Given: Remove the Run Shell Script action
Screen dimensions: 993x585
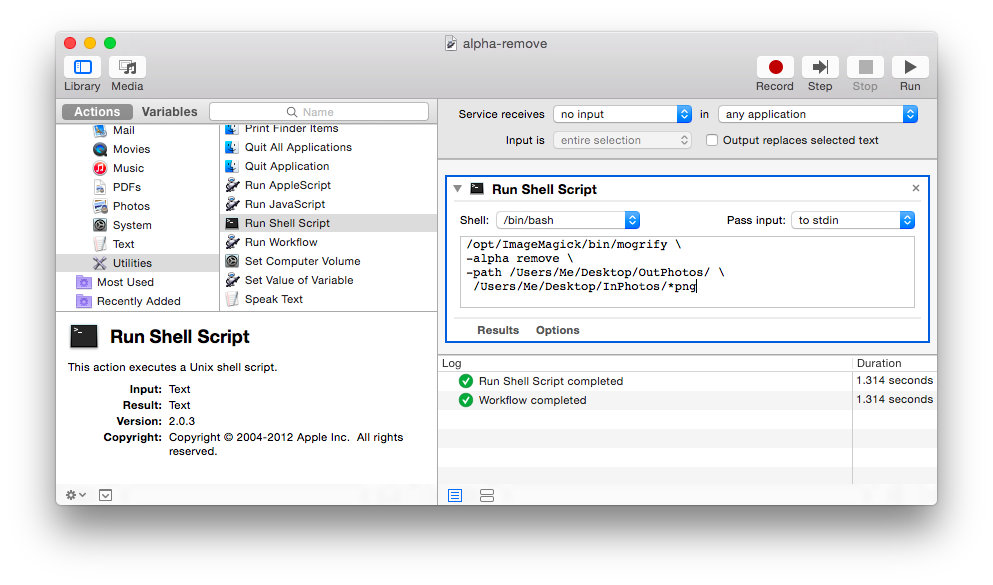Looking at the screenshot, I should (x=916, y=188).
